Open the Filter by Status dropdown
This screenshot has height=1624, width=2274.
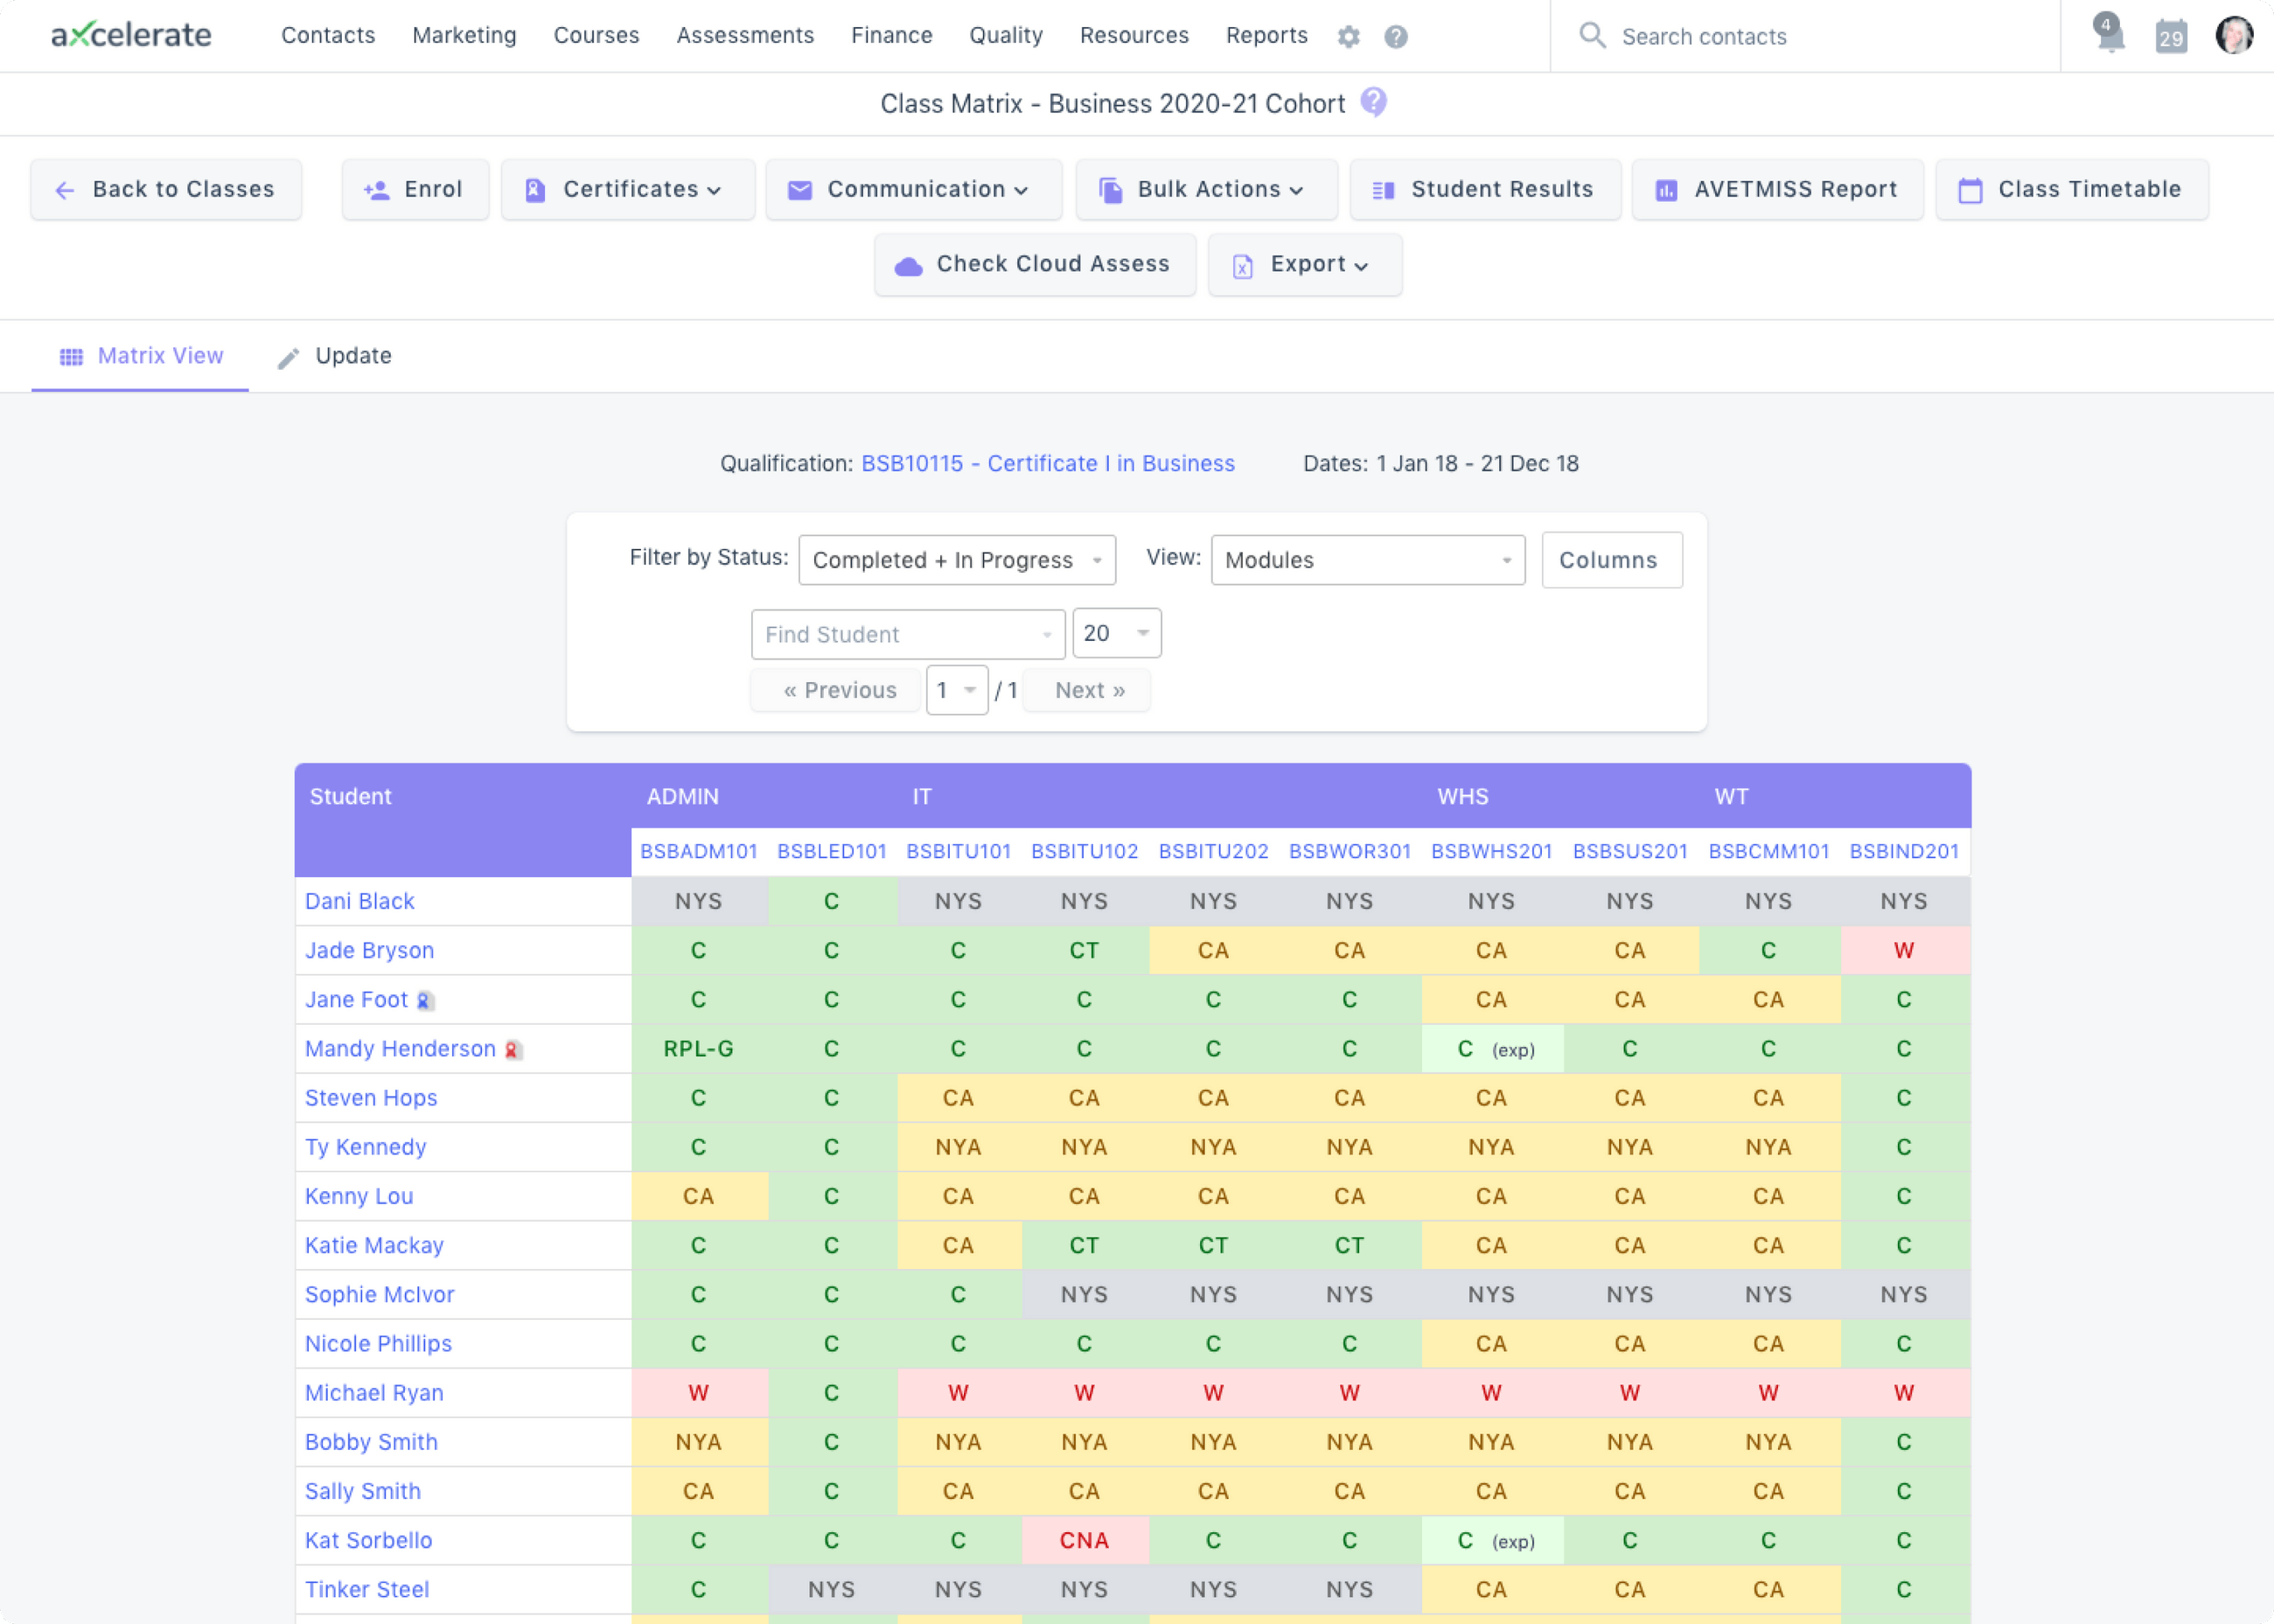click(956, 560)
